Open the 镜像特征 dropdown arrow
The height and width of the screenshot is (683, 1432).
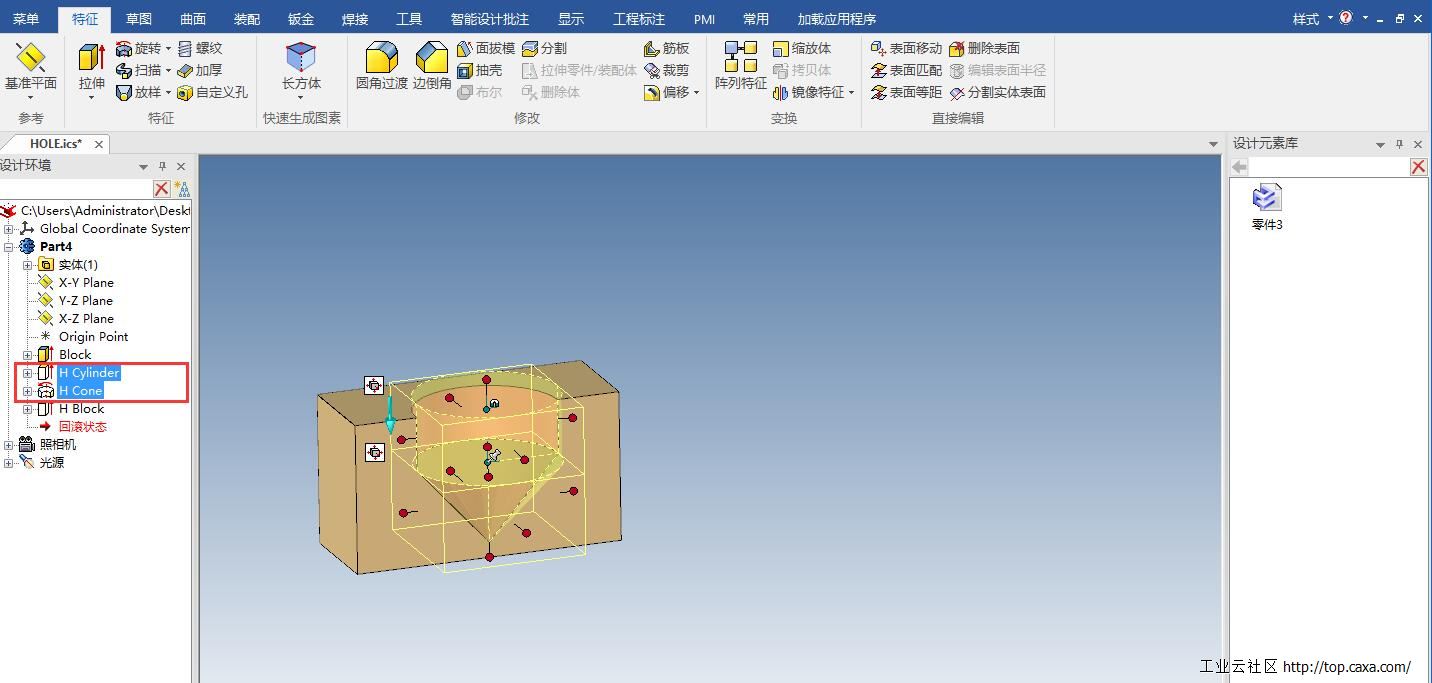coord(851,92)
